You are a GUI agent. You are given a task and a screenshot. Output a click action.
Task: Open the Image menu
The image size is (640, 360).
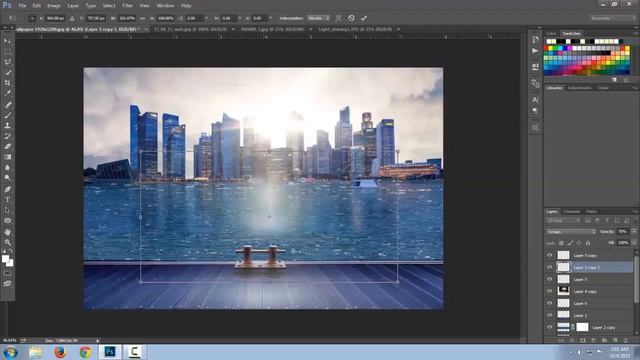(x=54, y=6)
